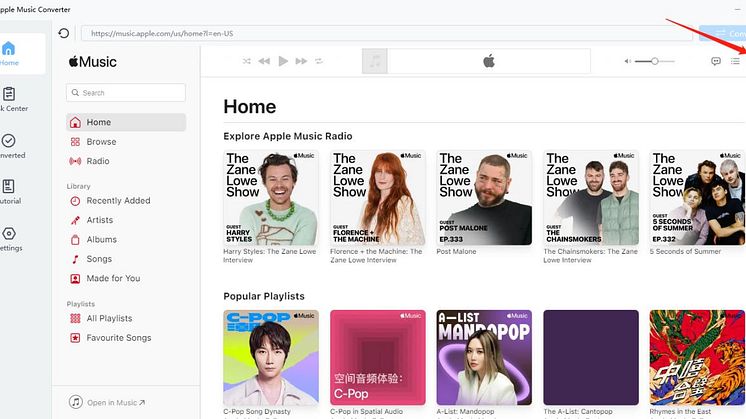Open the Up Next queue list icon

coord(735,61)
